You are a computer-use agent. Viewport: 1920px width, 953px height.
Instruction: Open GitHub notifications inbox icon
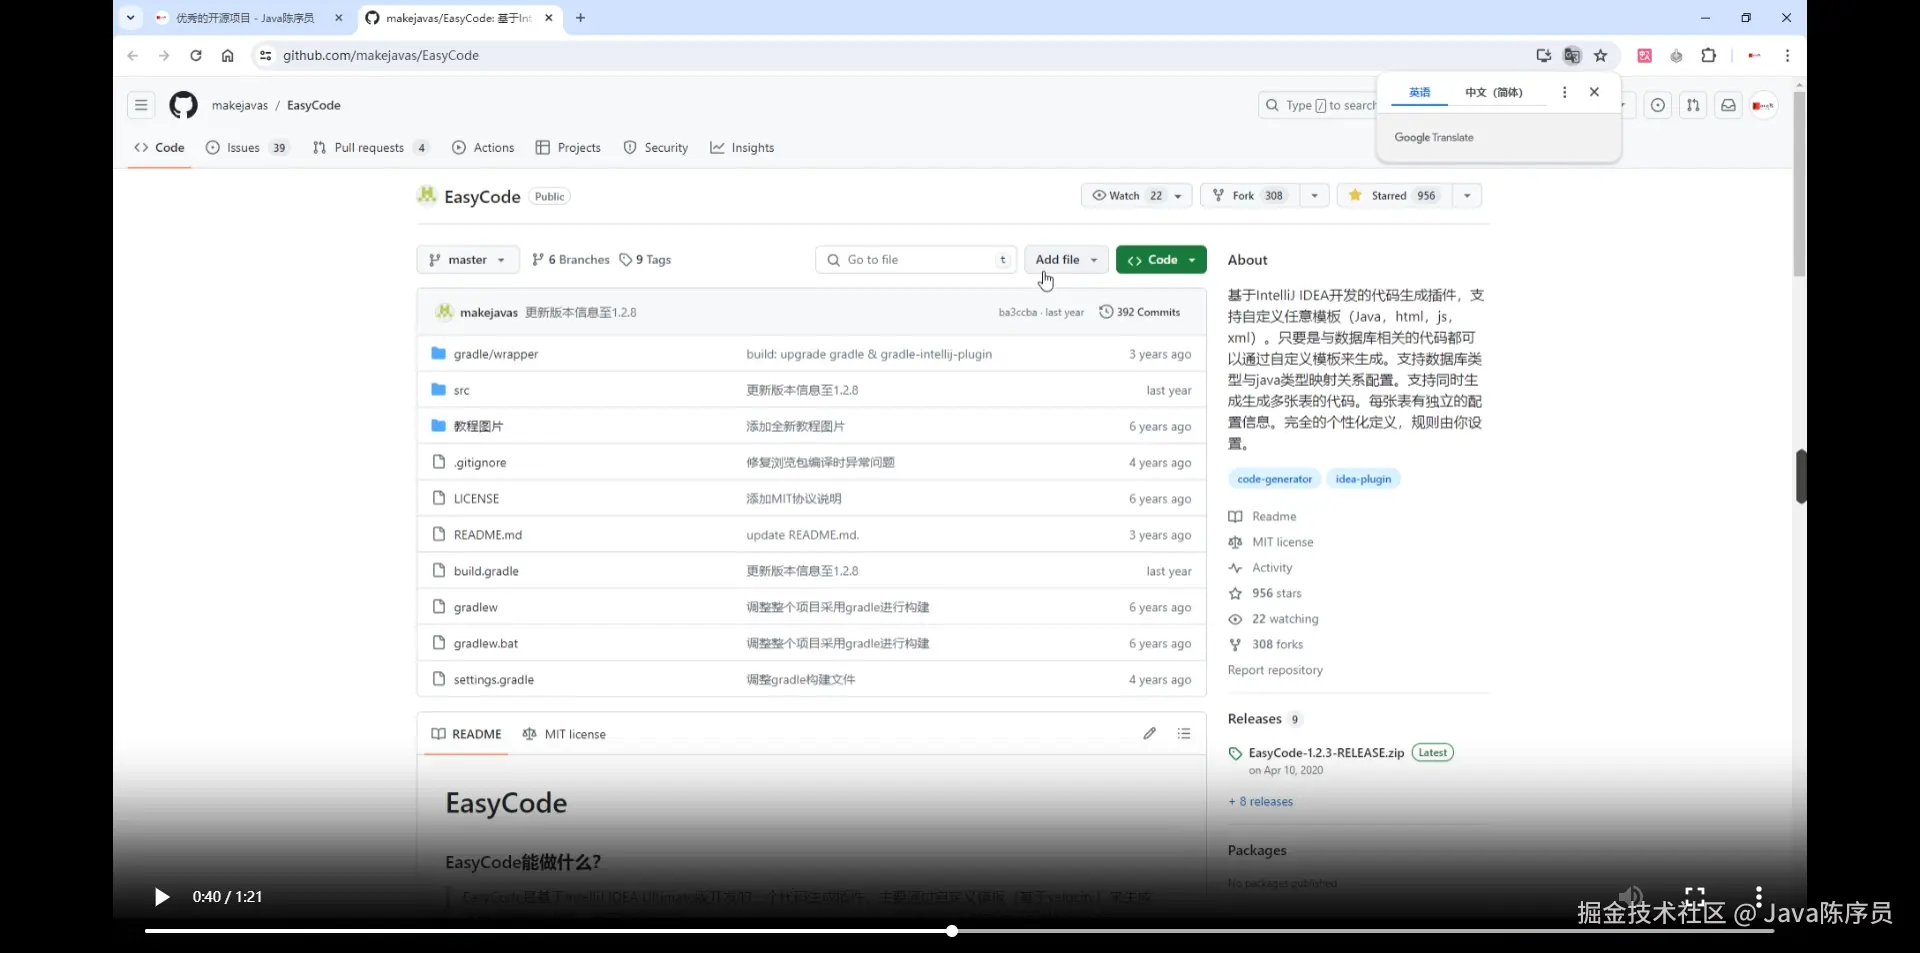coord(1728,105)
